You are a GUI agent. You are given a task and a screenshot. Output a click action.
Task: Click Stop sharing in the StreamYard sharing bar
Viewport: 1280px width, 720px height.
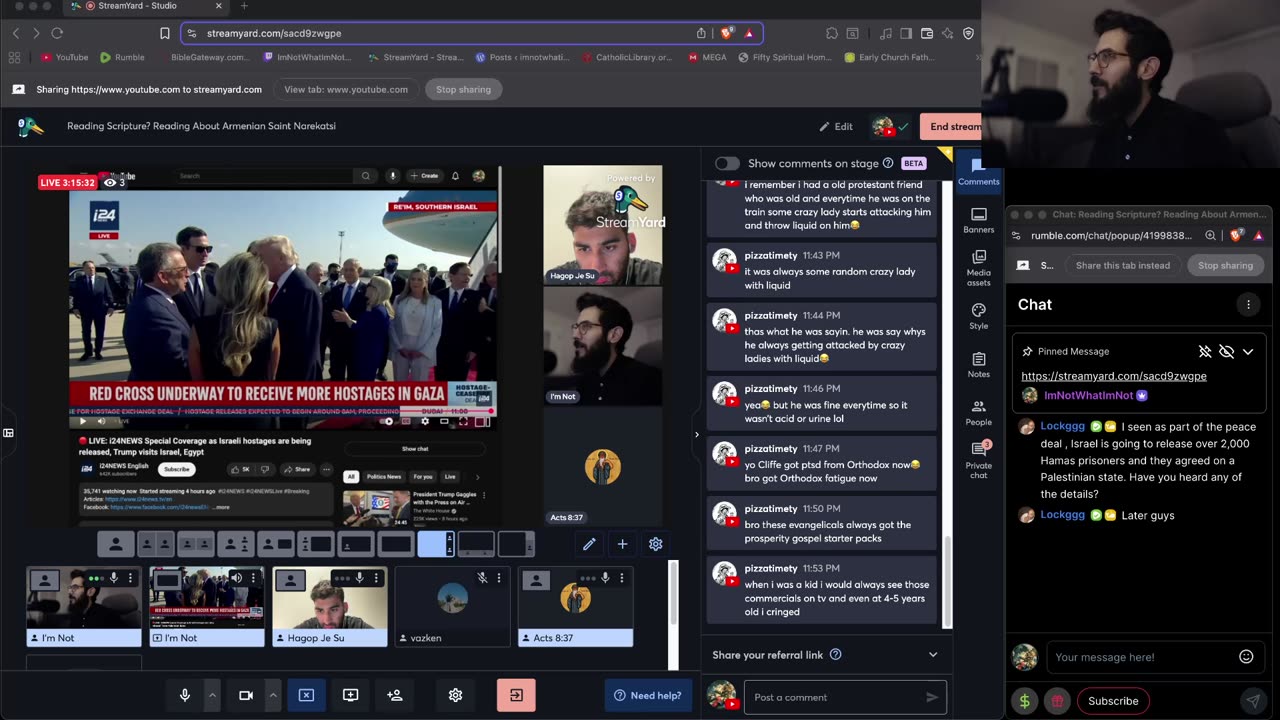click(463, 89)
